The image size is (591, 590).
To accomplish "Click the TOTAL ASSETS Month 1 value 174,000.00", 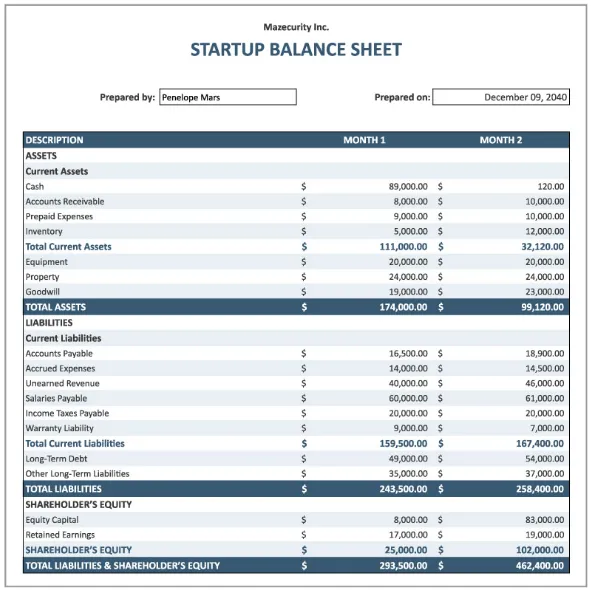I will [403, 307].
